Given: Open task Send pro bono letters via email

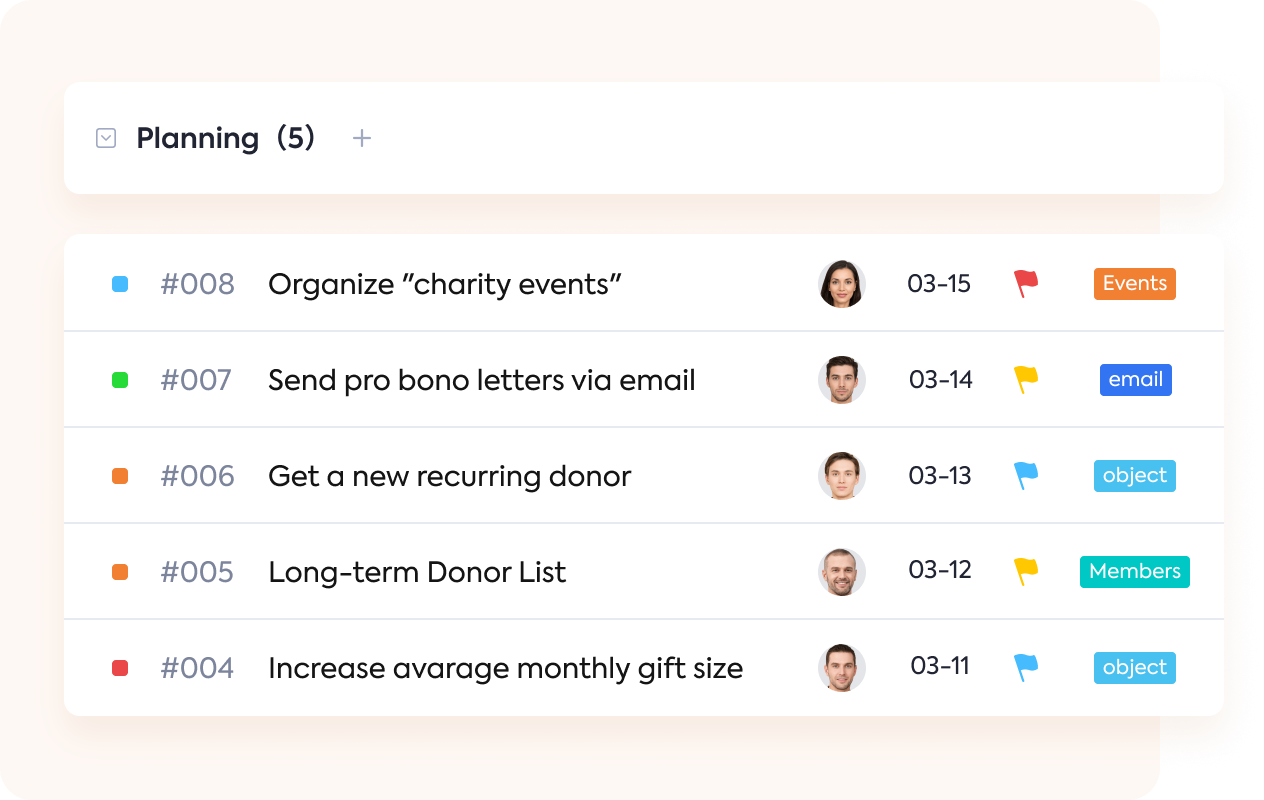Looking at the screenshot, I should click(x=482, y=380).
